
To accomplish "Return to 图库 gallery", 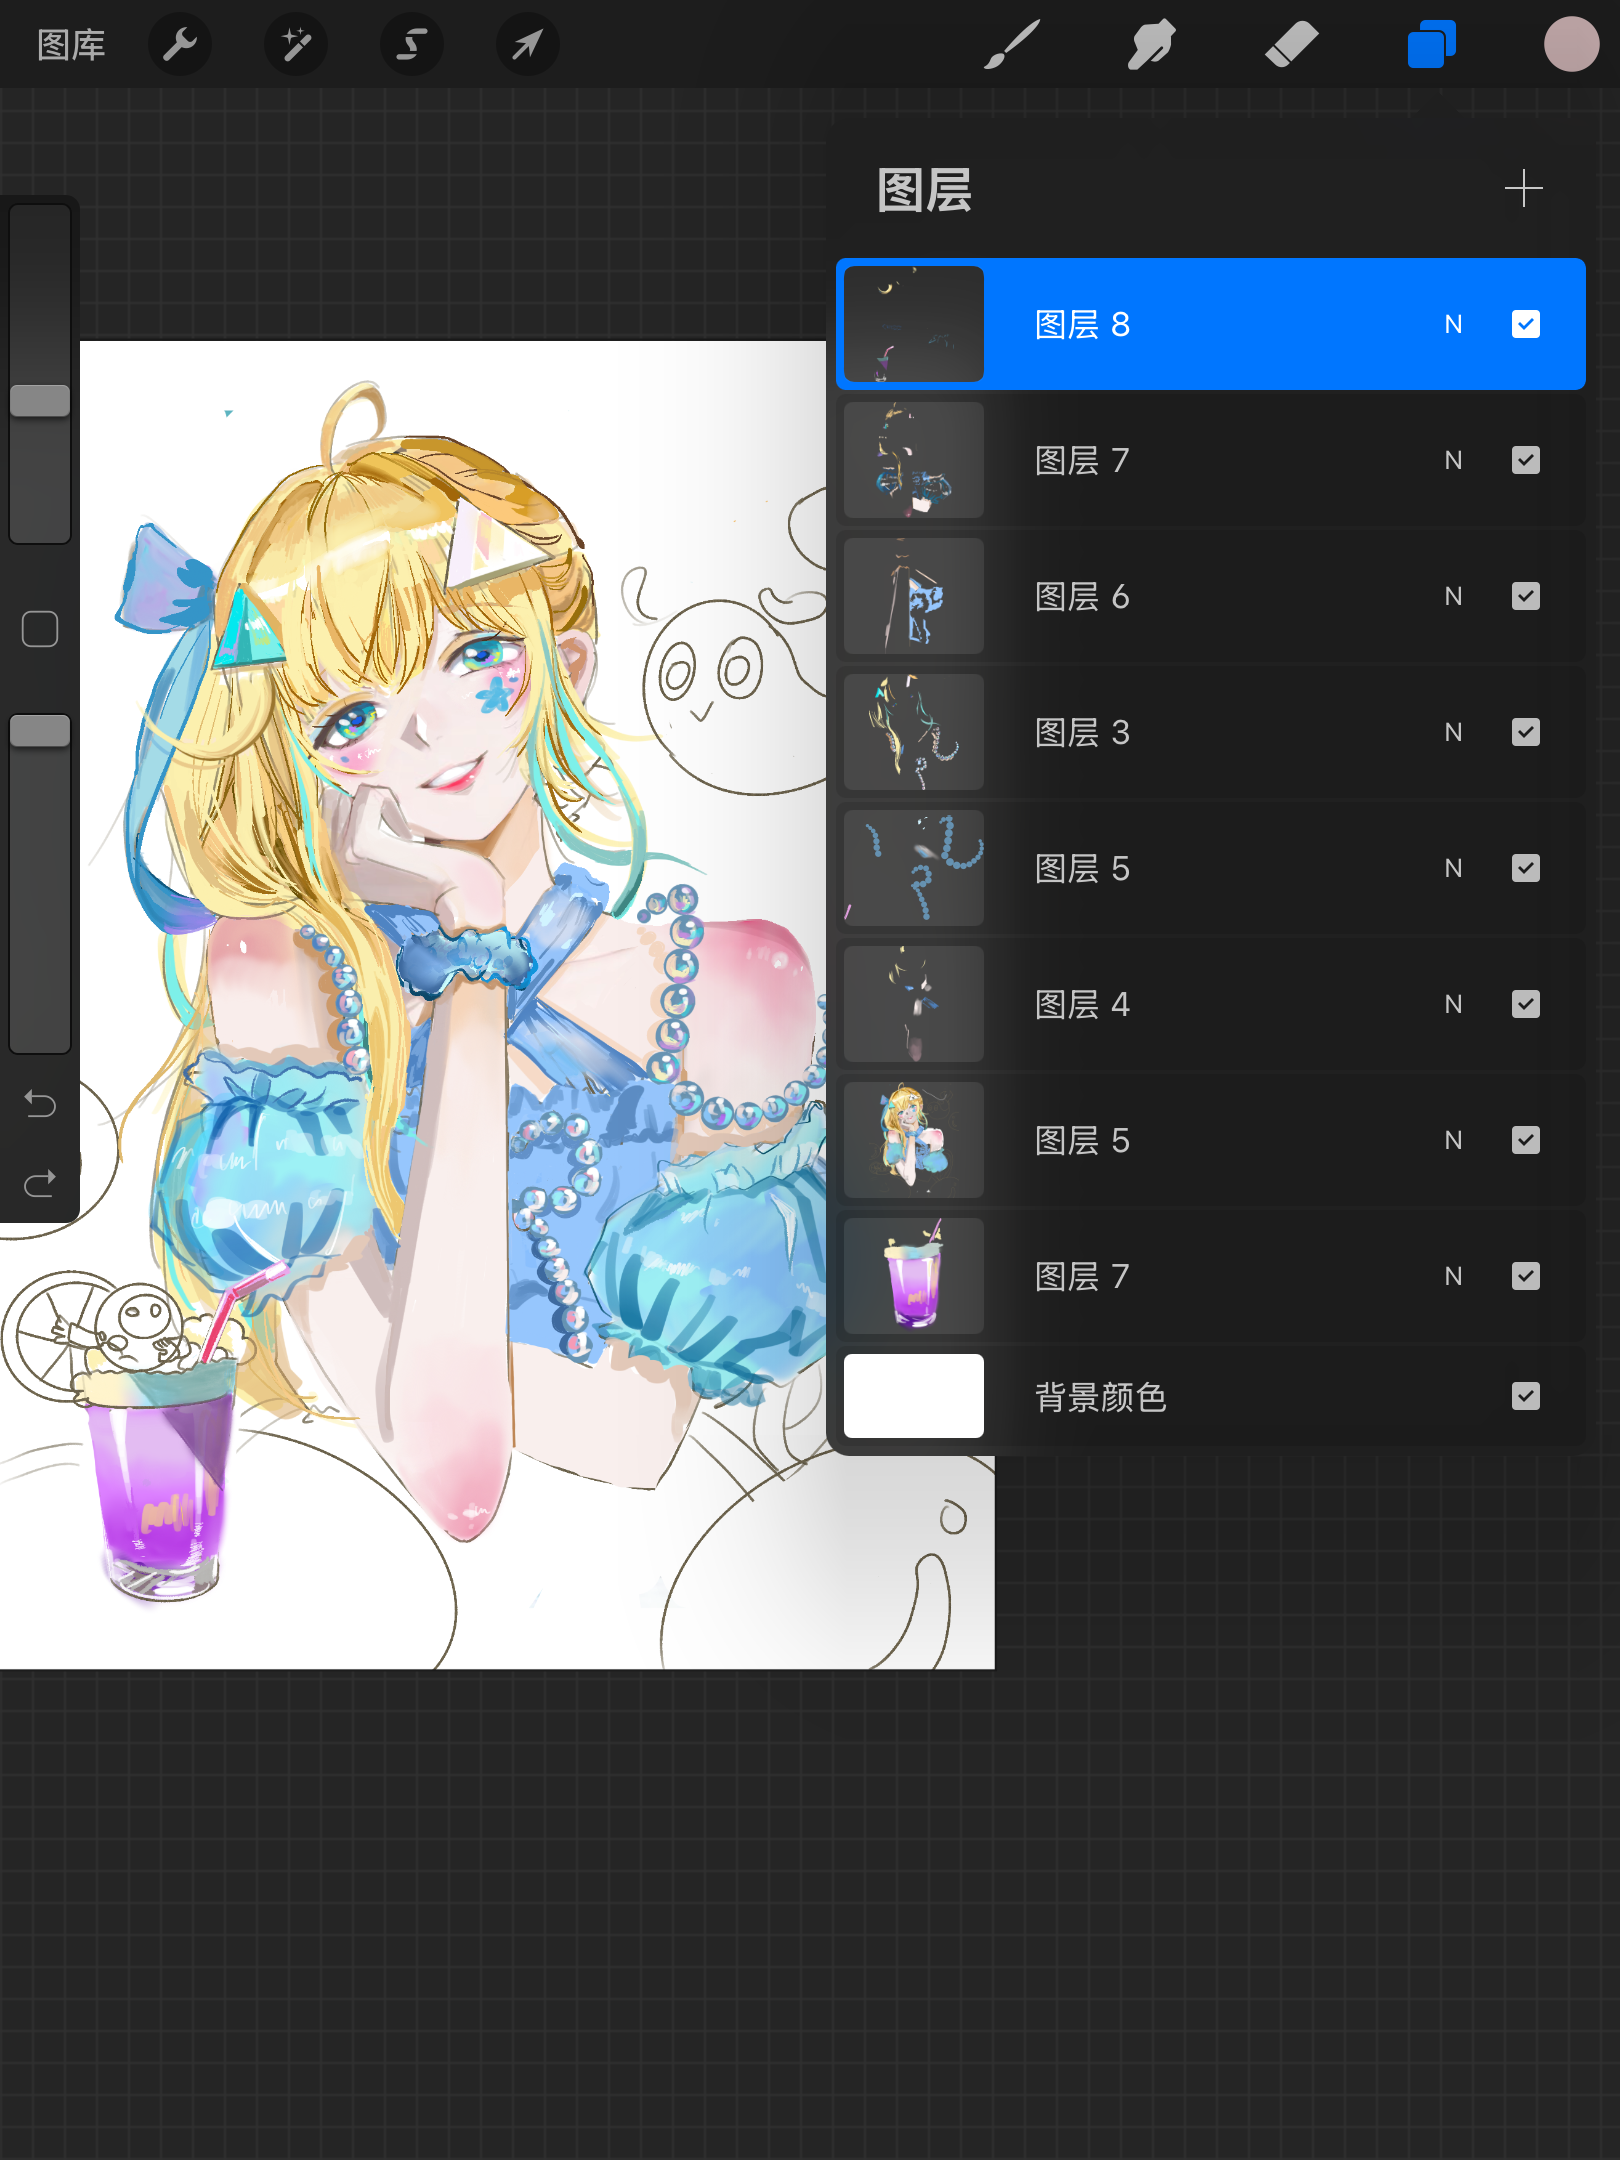I will (71, 45).
